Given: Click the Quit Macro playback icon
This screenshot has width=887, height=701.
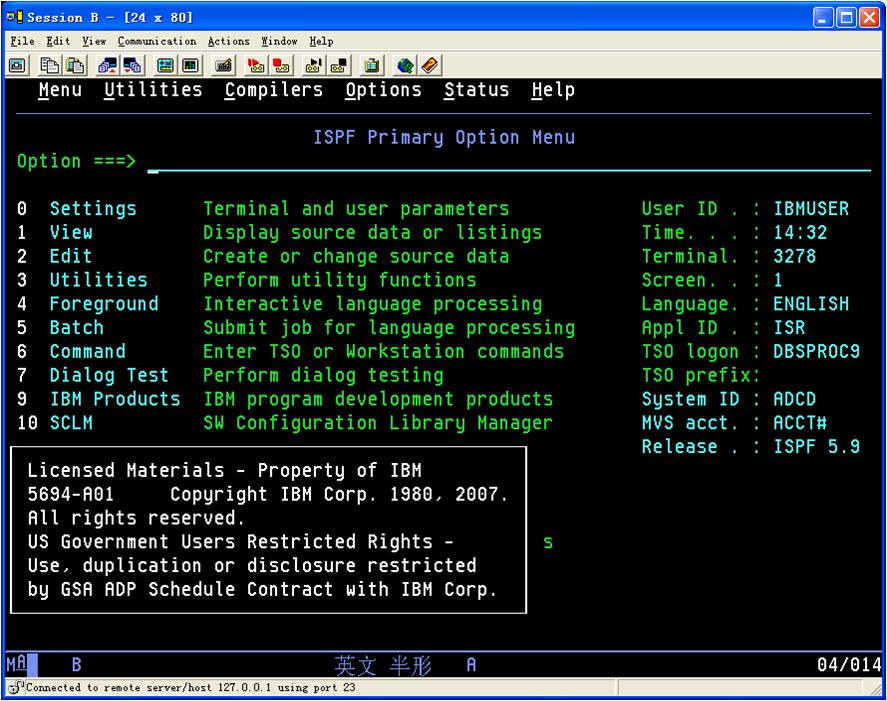Looking at the screenshot, I should [339, 66].
